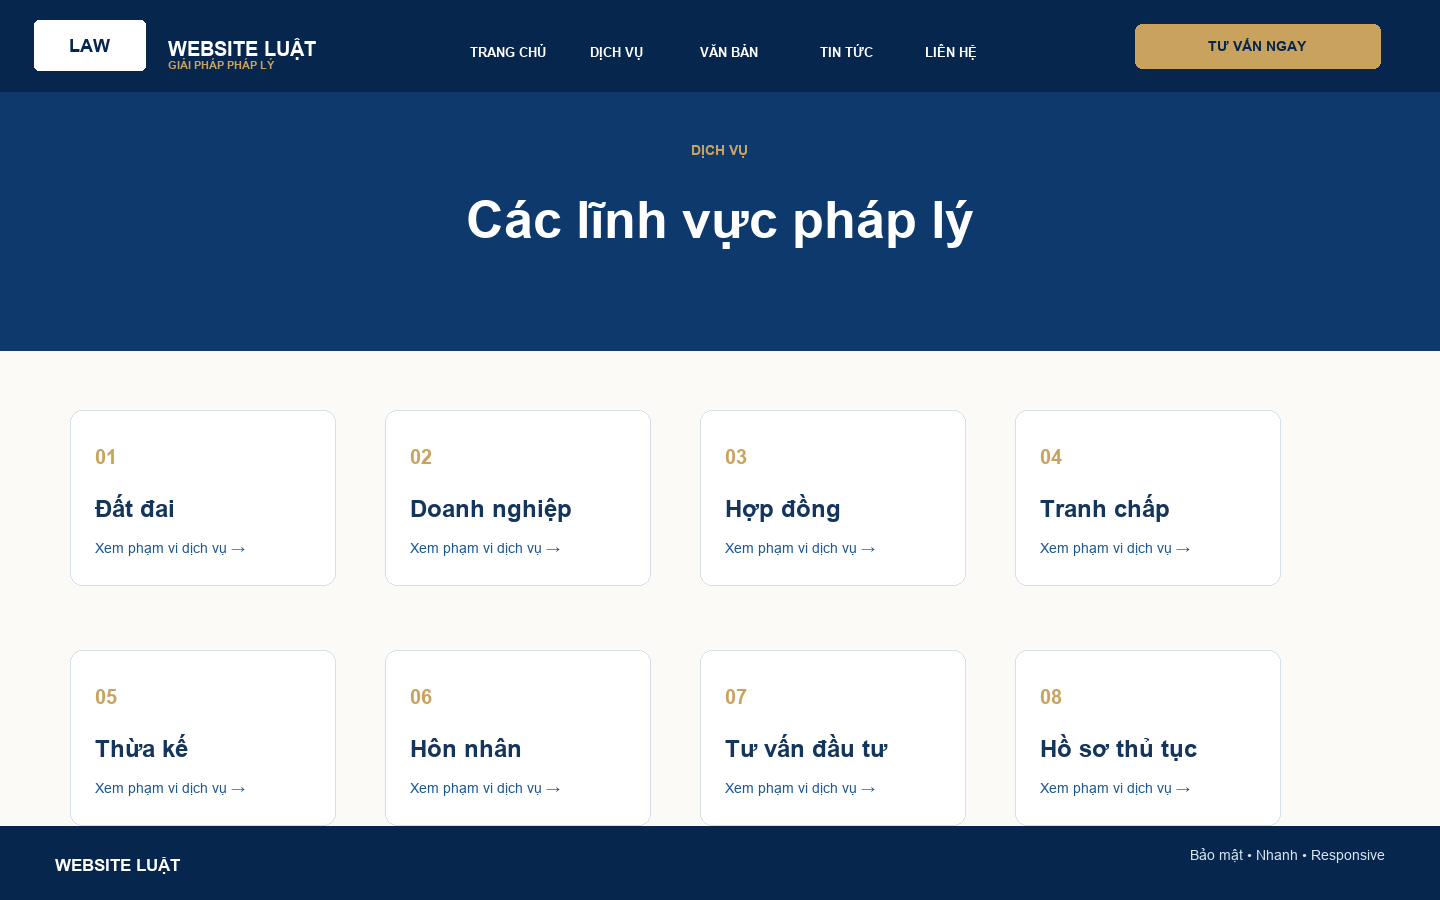Click the TƯ VẤN NGAY button
Image resolution: width=1440 pixels, height=900 pixels.
tap(1258, 46)
